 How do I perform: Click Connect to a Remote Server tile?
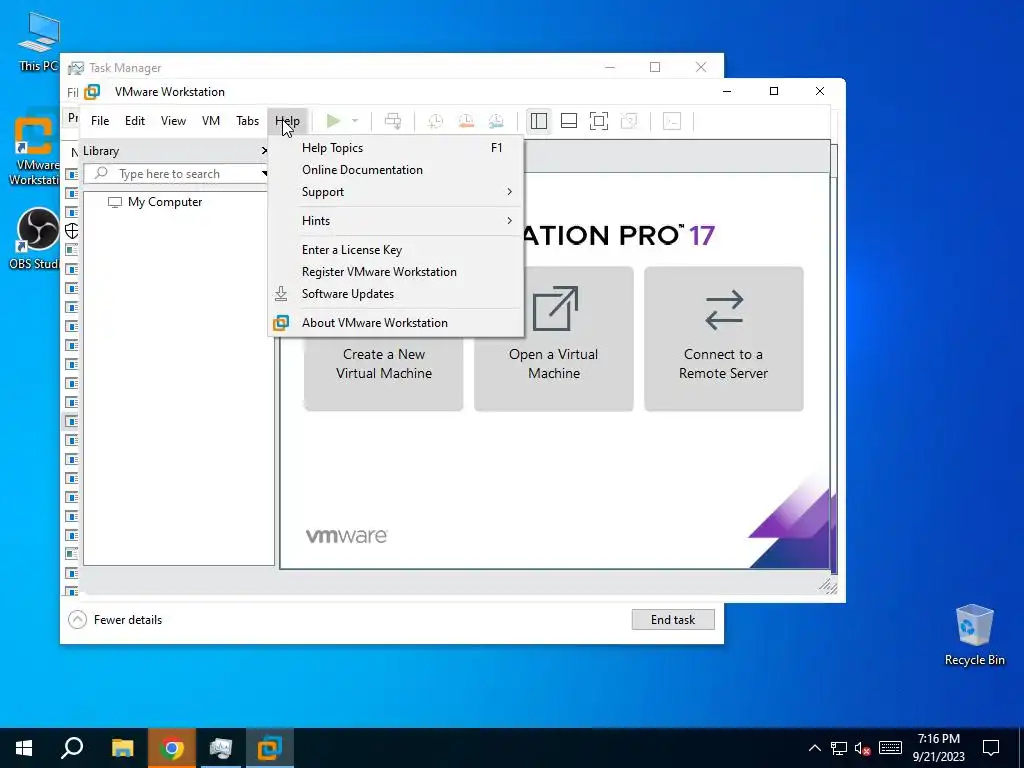[x=724, y=339]
